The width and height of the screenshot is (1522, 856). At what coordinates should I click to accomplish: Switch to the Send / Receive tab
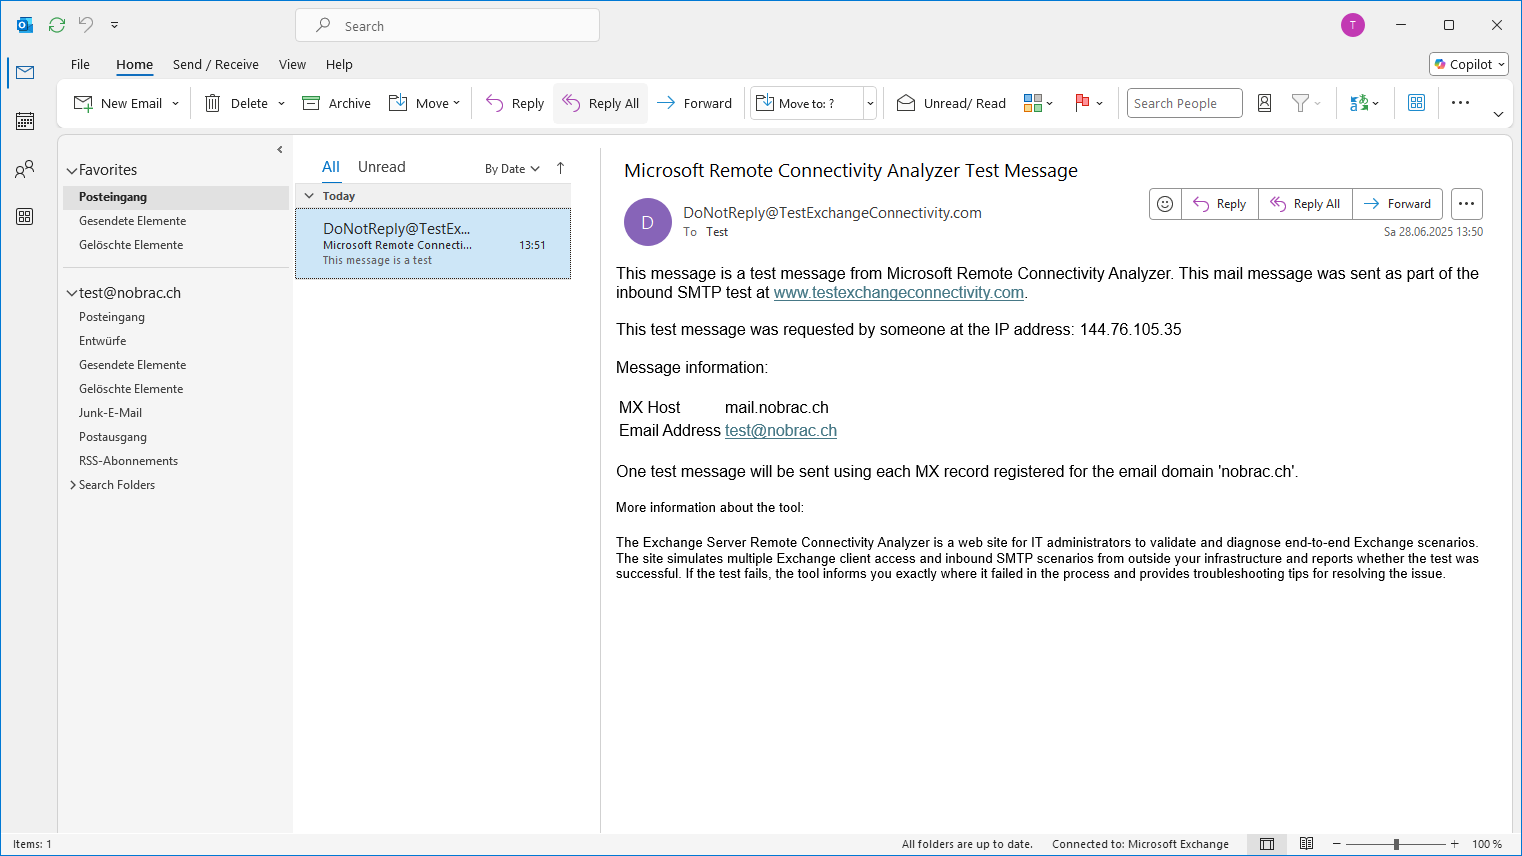tap(215, 64)
